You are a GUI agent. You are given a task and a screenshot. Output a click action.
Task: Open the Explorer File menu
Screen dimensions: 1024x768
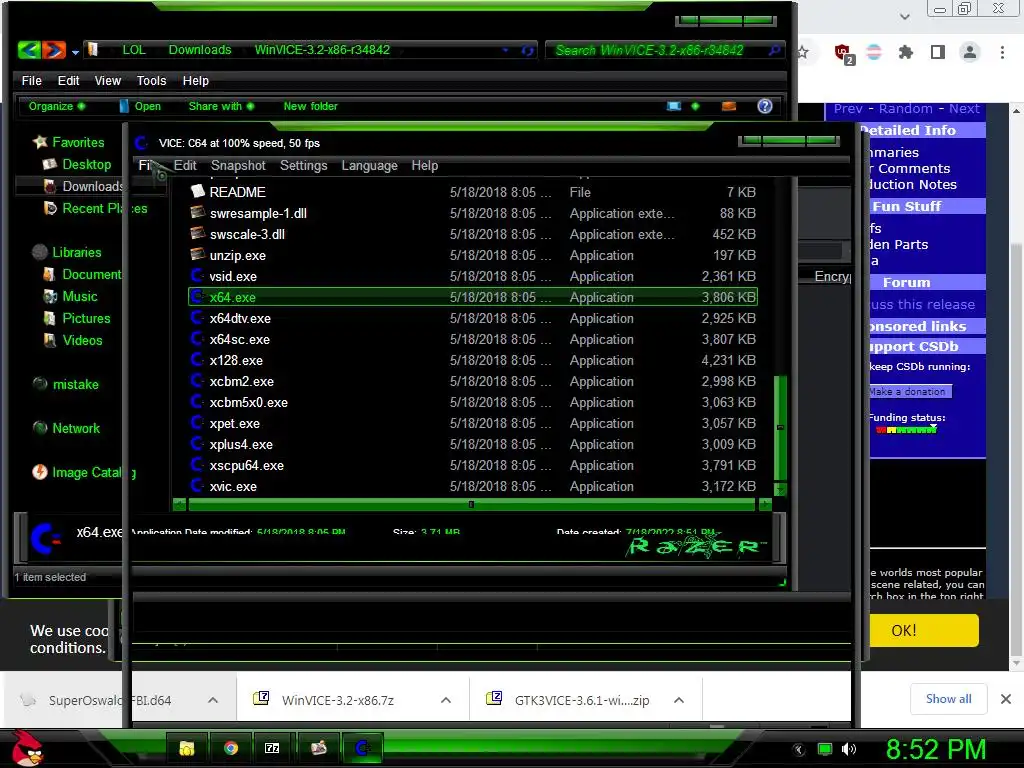click(31, 80)
